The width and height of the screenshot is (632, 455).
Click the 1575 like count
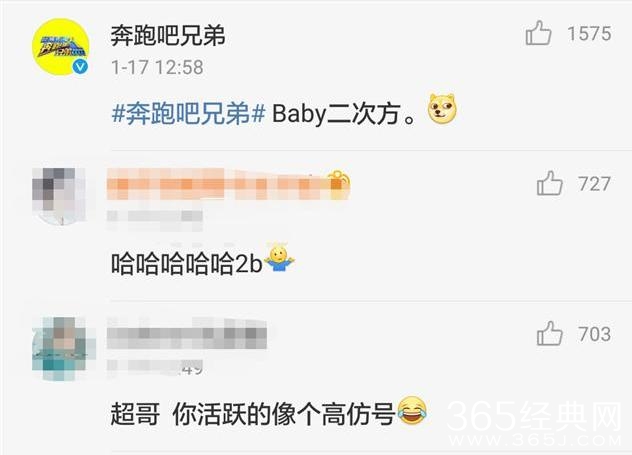[x=589, y=34]
